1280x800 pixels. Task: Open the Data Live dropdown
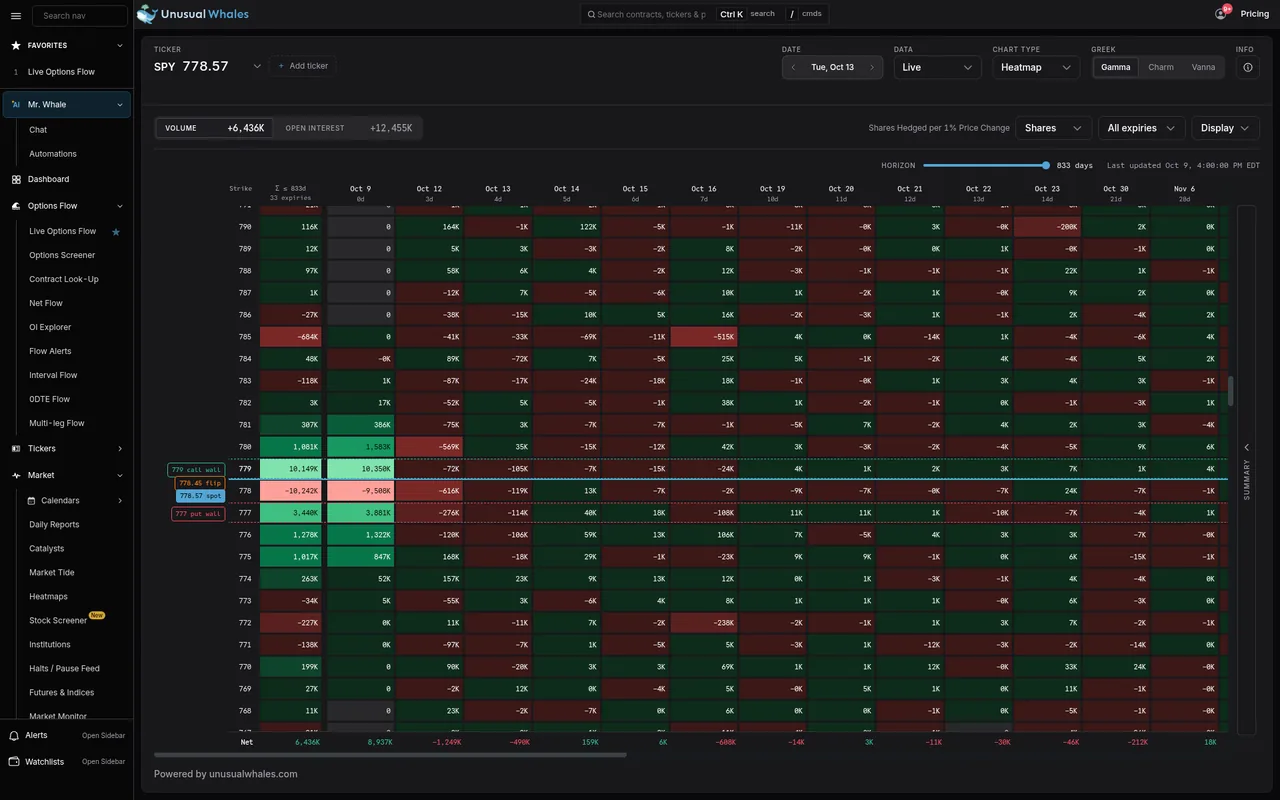click(937, 67)
